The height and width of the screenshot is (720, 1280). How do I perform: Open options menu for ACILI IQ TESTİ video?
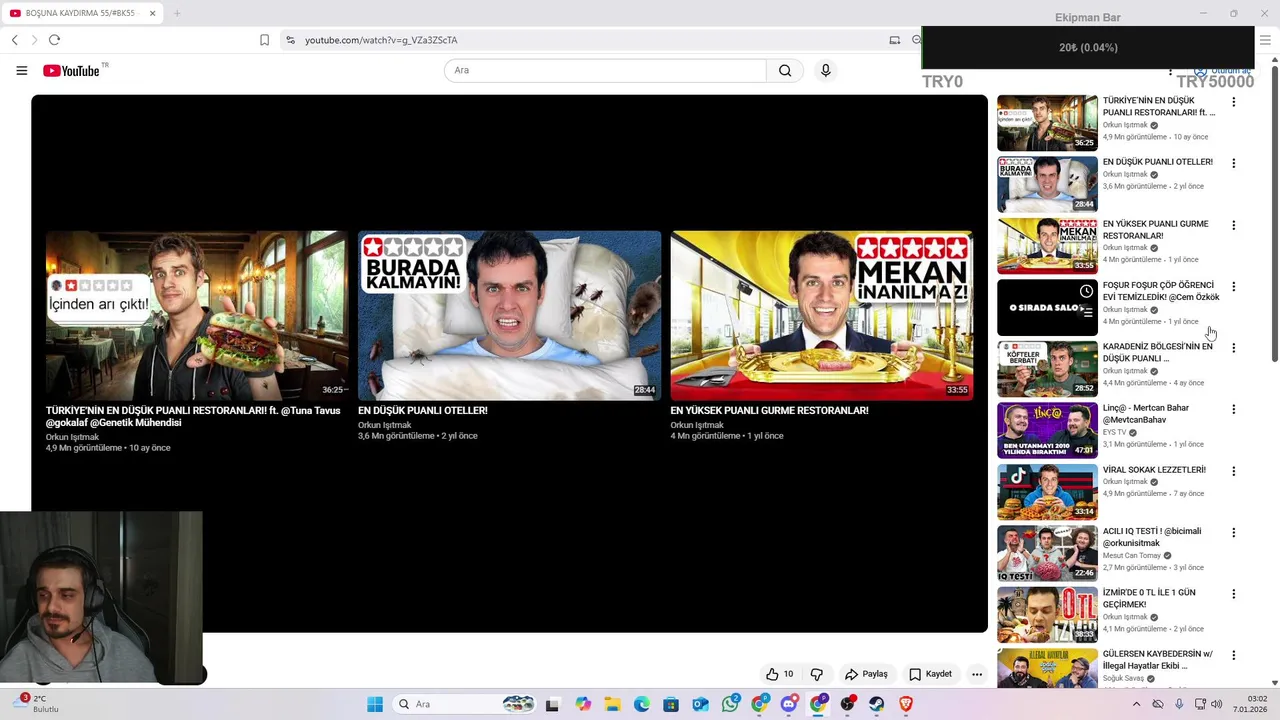[x=1233, y=532]
